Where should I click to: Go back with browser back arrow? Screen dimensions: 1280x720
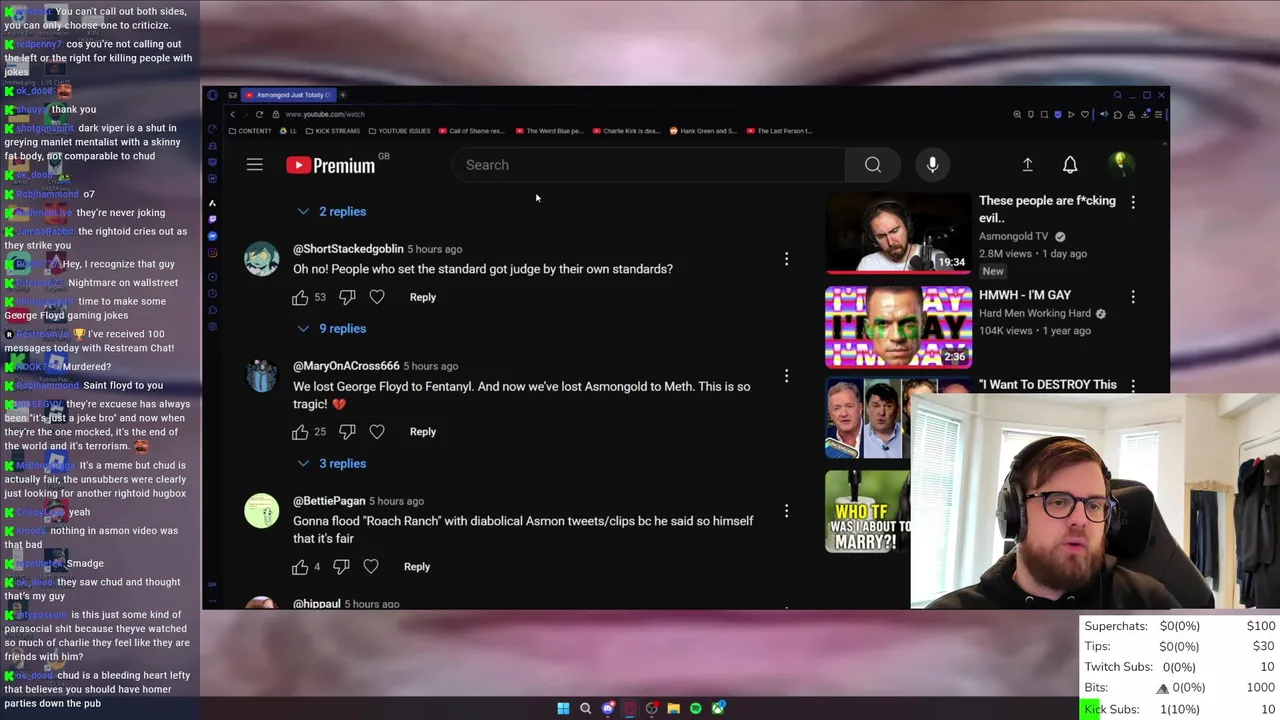tap(233, 114)
